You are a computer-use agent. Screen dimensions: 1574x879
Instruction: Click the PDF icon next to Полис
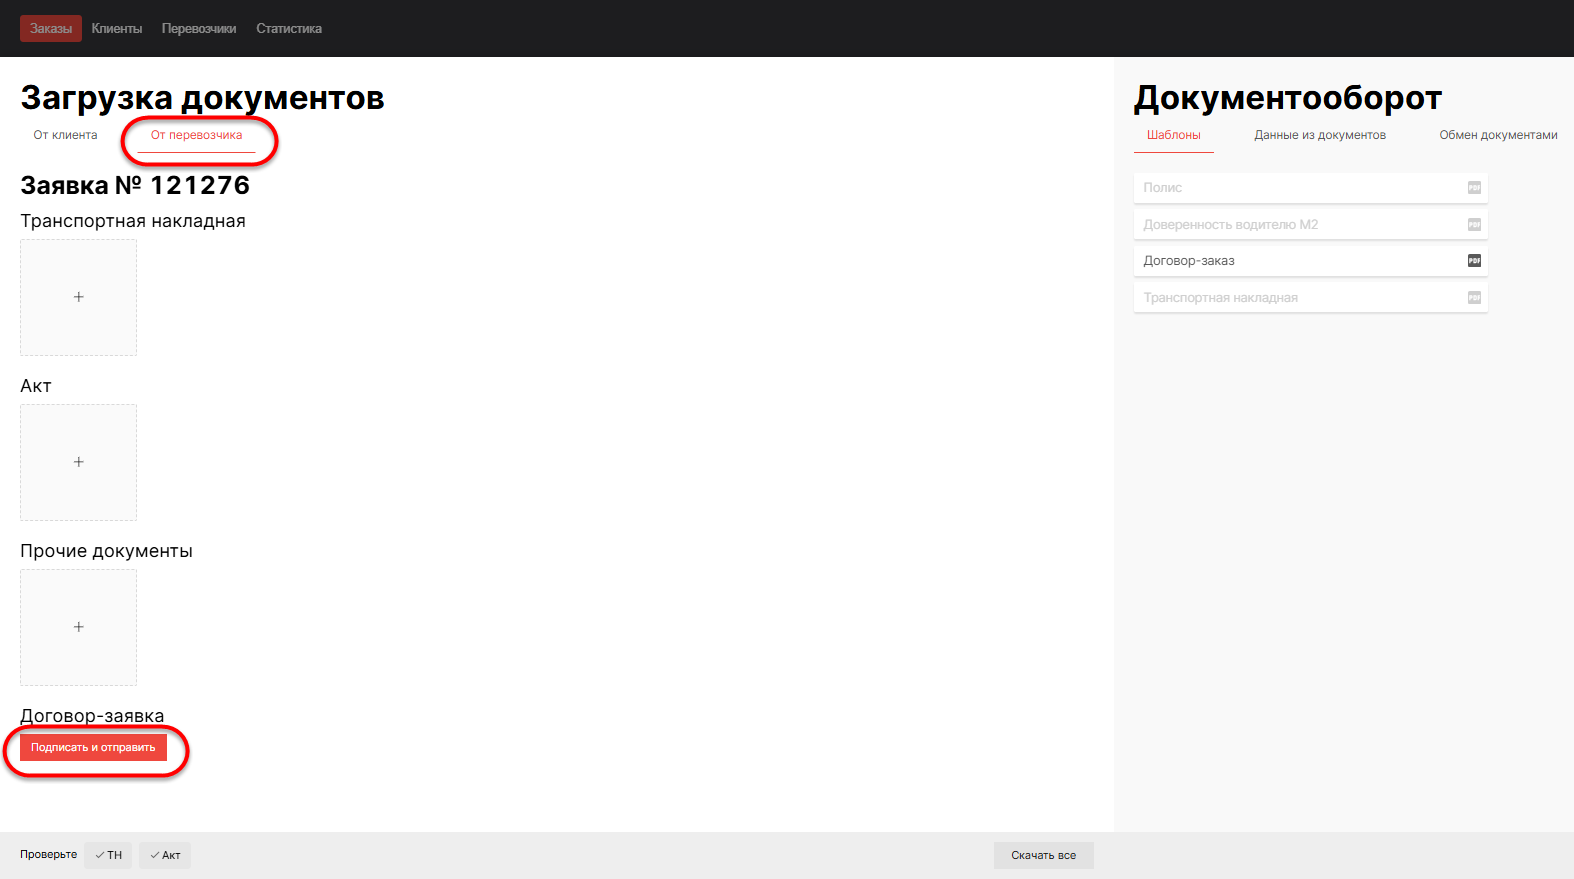(1474, 188)
